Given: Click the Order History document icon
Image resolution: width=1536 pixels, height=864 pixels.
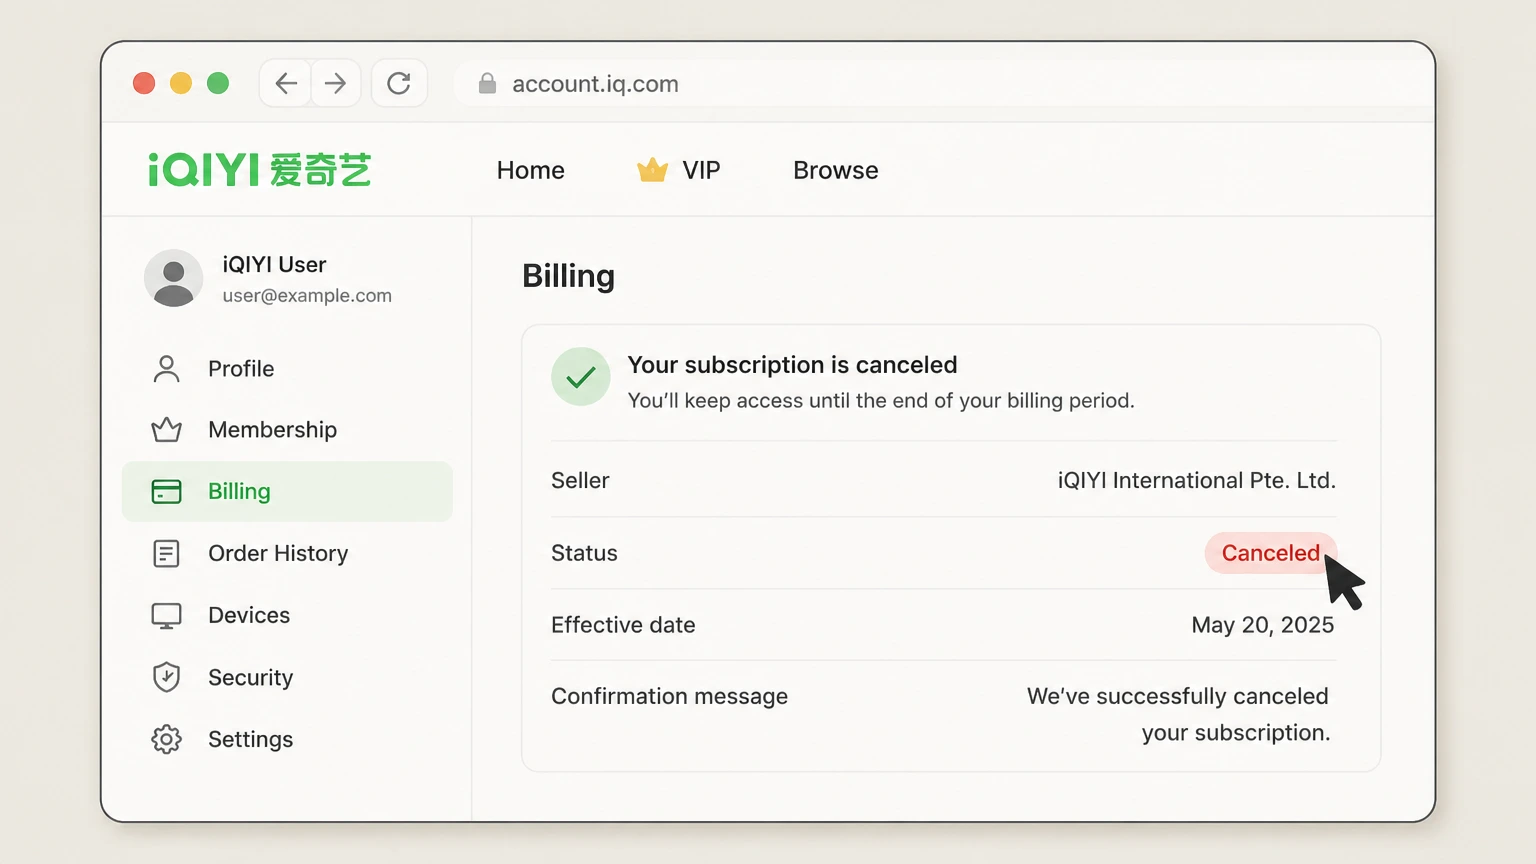Looking at the screenshot, I should click(x=166, y=553).
